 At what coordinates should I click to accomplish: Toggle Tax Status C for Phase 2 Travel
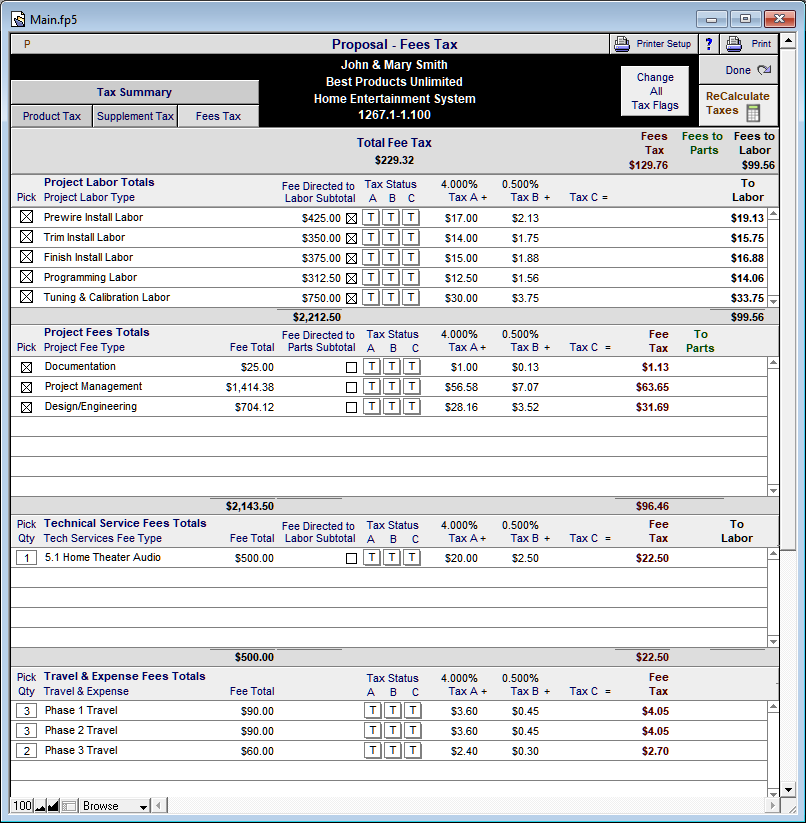point(413,731)
